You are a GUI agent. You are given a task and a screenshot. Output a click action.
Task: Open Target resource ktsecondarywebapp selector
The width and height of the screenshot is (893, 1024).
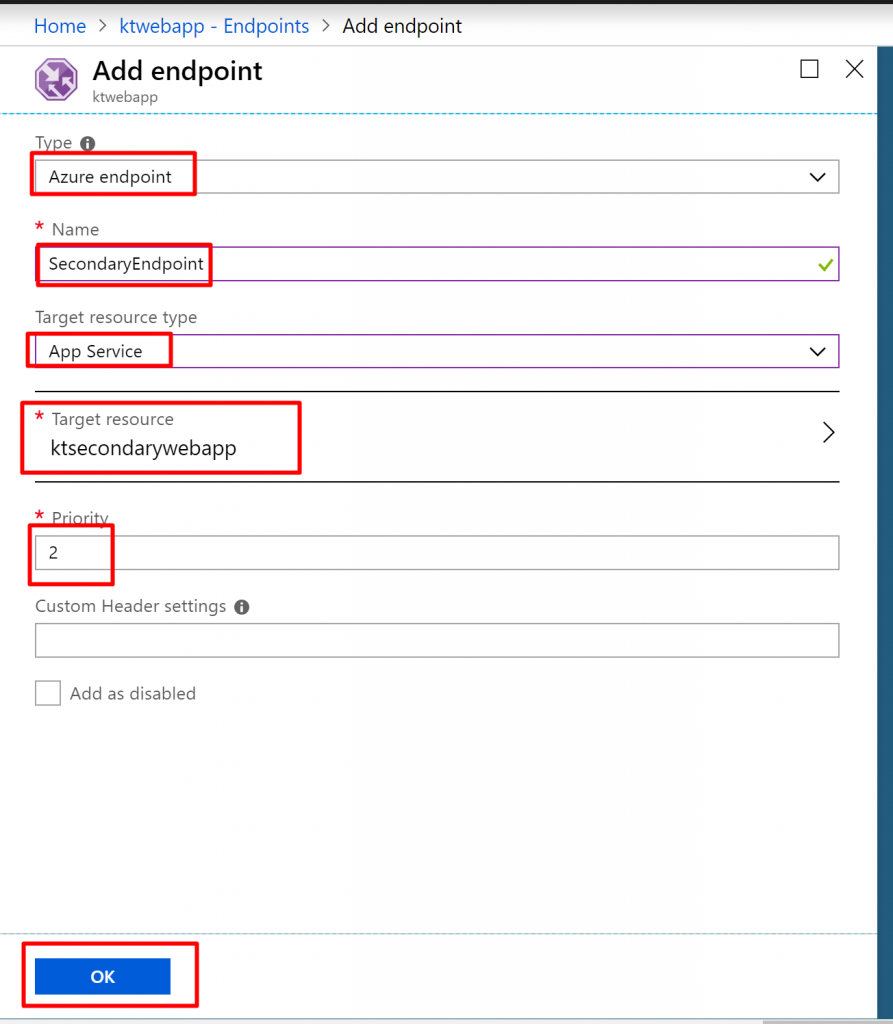[x=437, y=436]
